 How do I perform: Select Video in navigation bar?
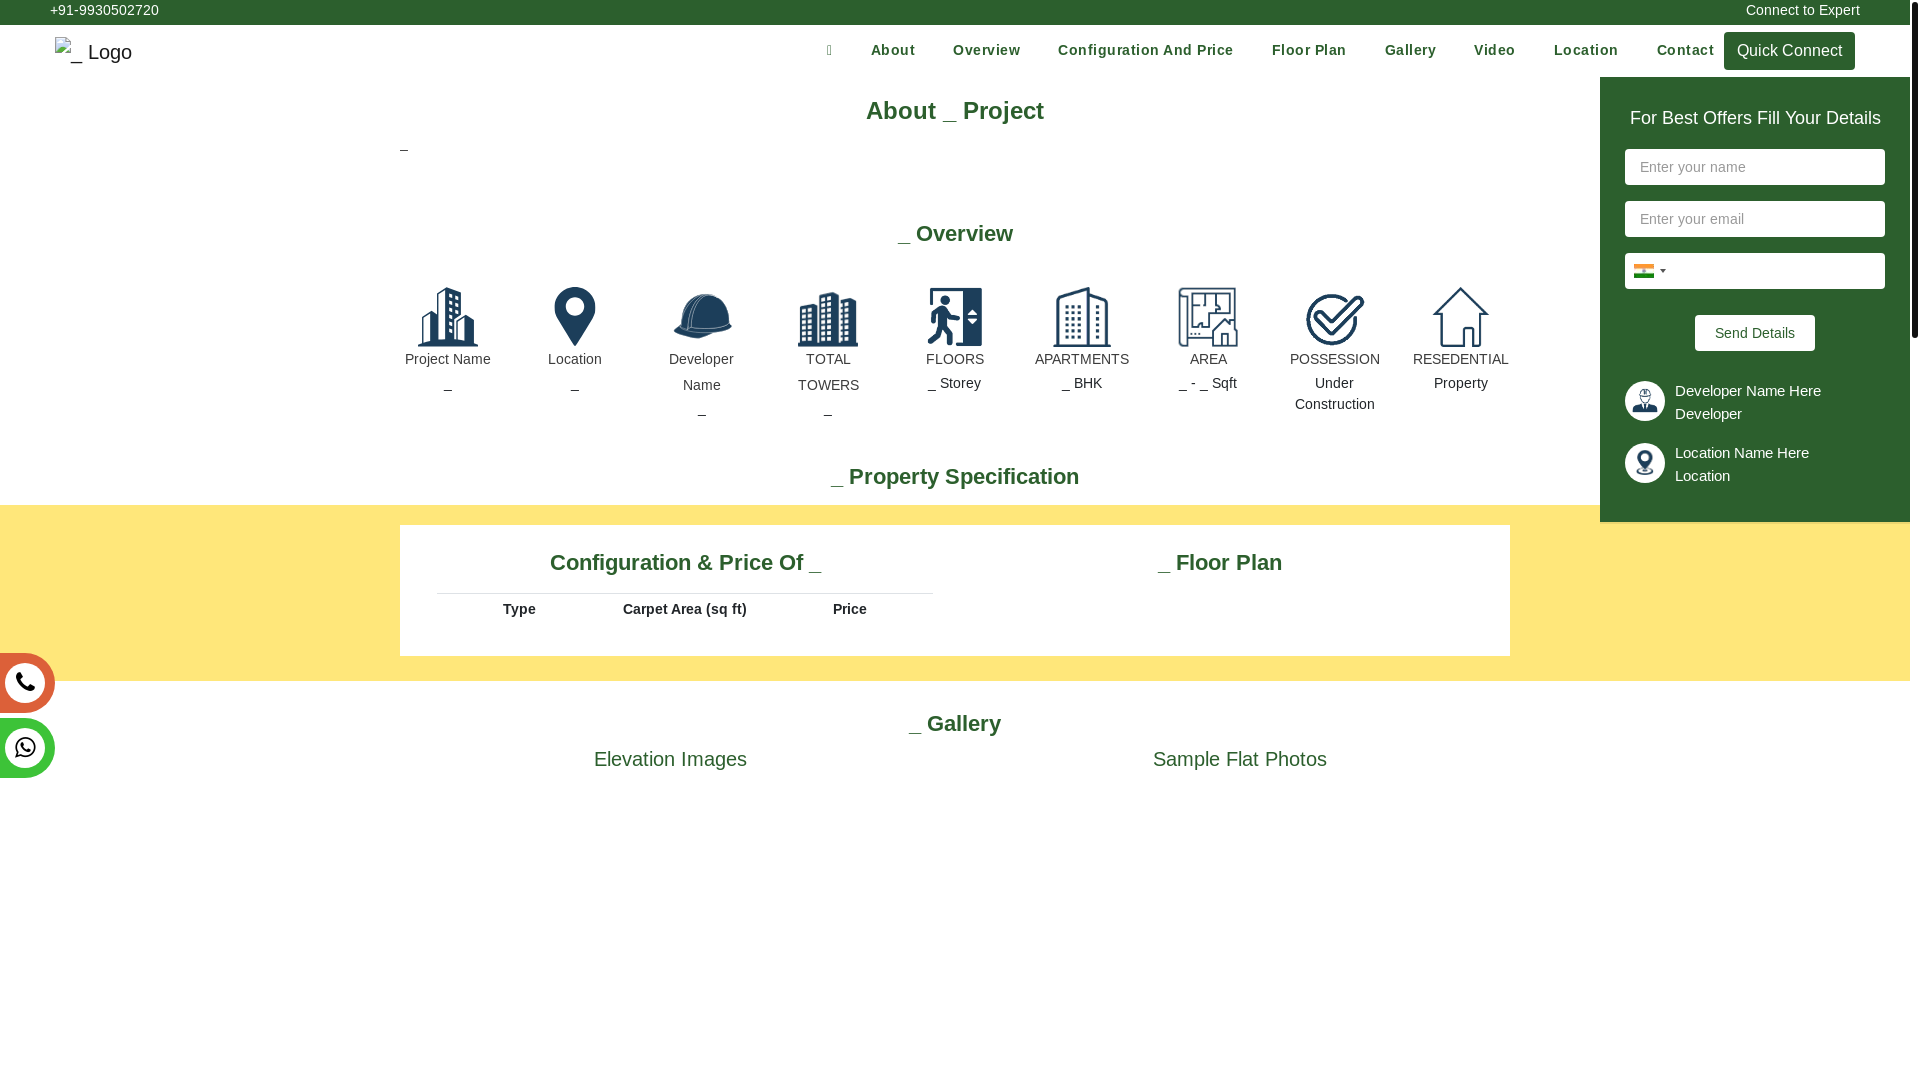1495,50
